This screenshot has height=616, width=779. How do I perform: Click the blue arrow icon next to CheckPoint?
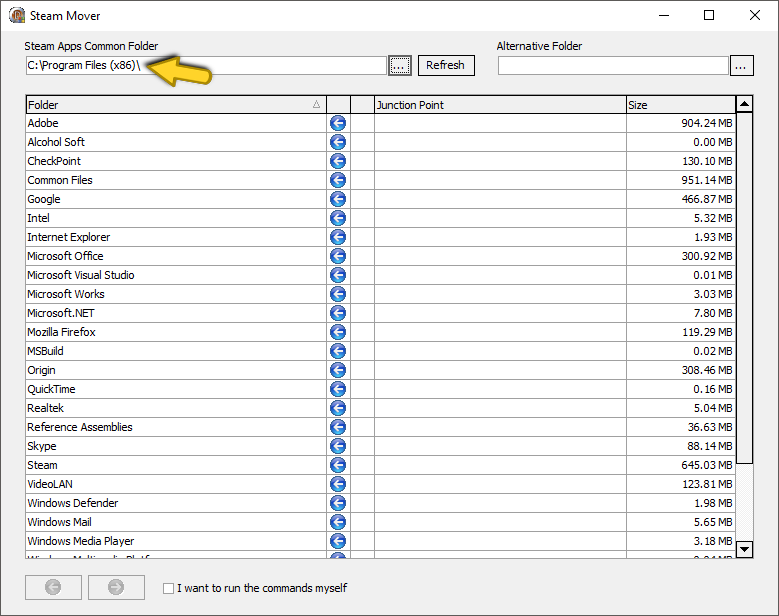(x=338, y=161)
